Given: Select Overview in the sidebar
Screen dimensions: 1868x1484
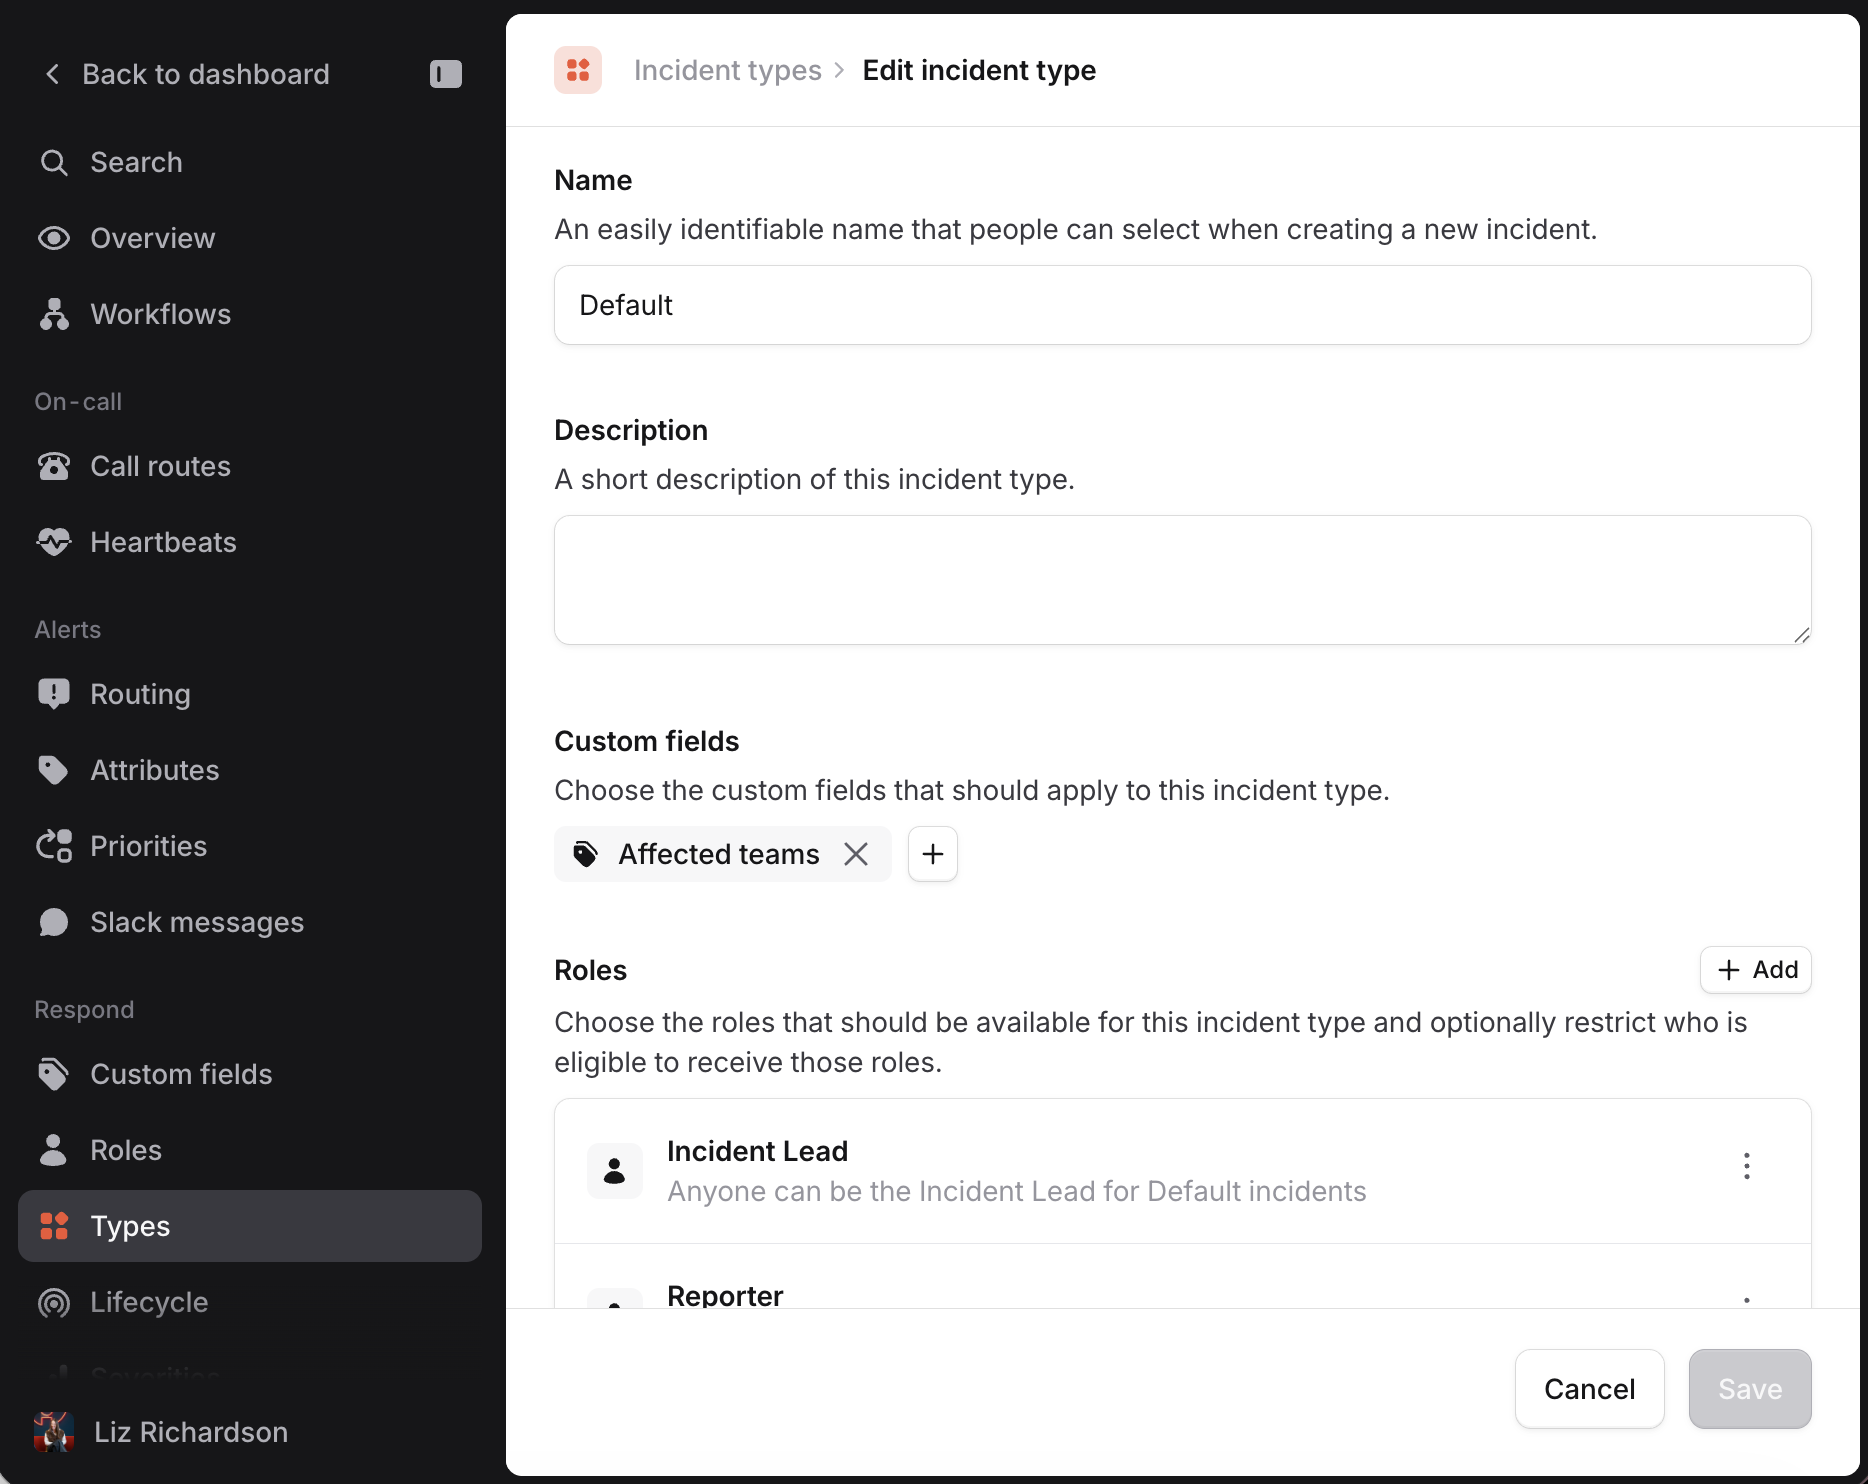Looking at the screenshot, I should [250, 238].
